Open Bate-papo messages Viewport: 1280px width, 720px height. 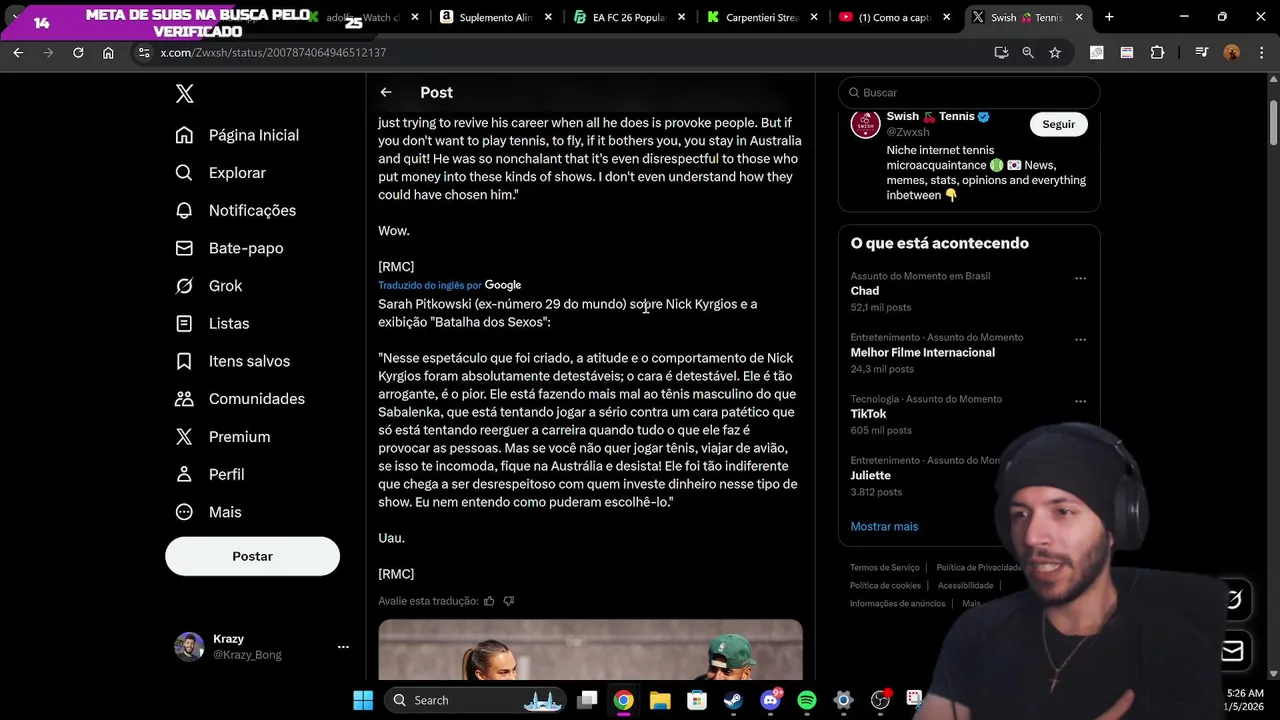[x=229, y=248]
